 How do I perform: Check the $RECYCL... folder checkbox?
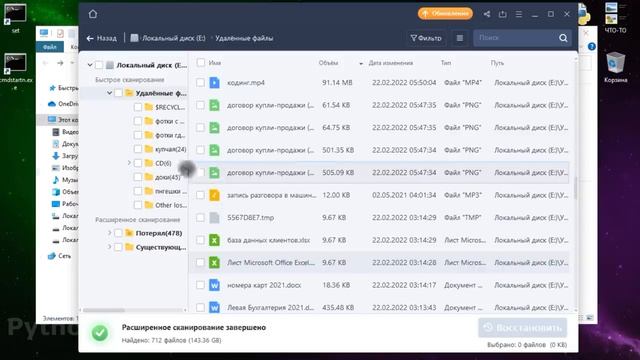[x=138, y=107]
